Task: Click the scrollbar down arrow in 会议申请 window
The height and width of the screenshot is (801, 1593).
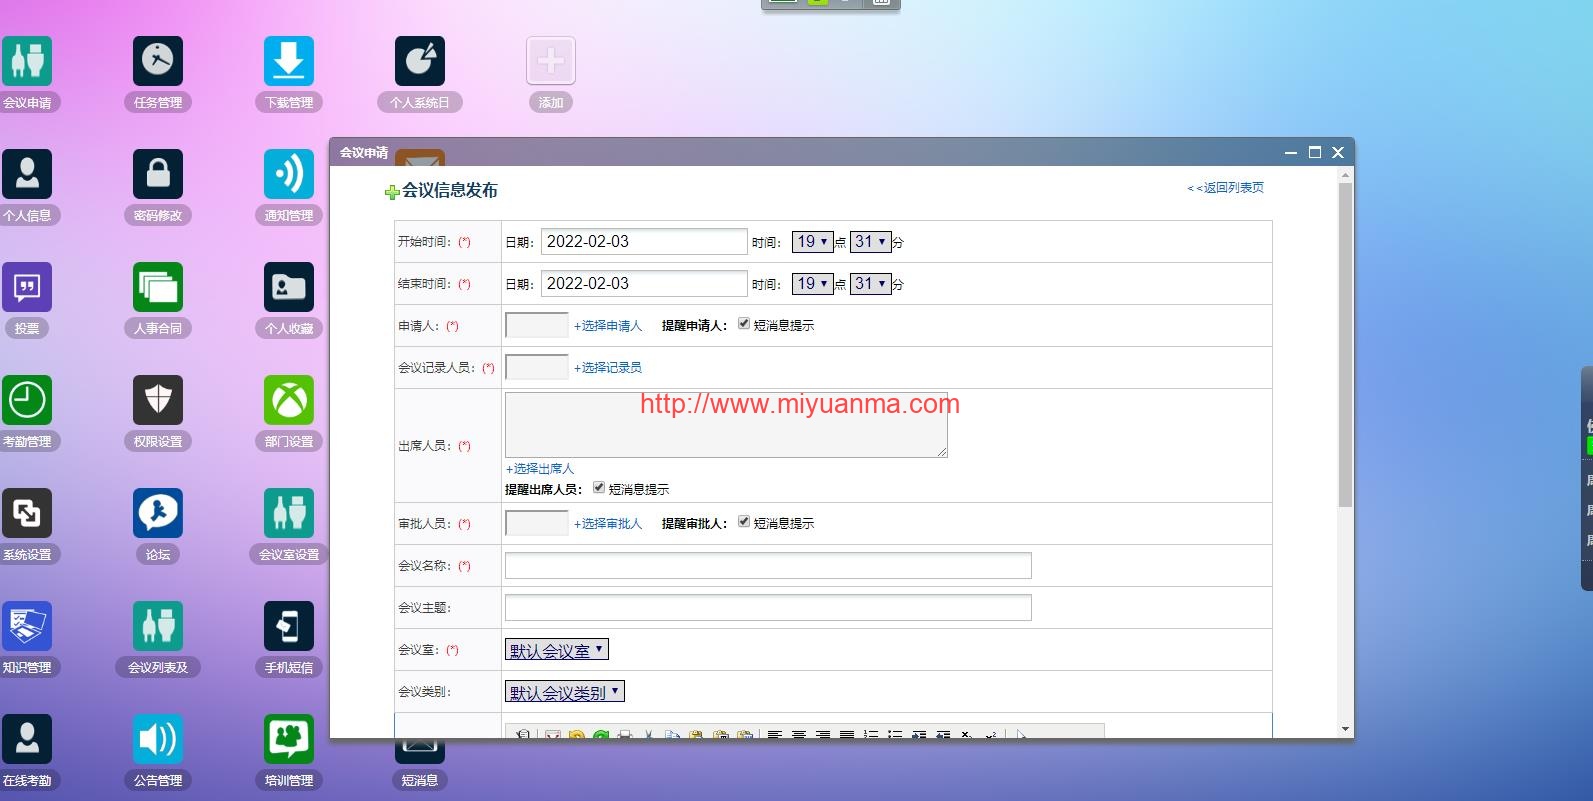Action: (1345, 729)
